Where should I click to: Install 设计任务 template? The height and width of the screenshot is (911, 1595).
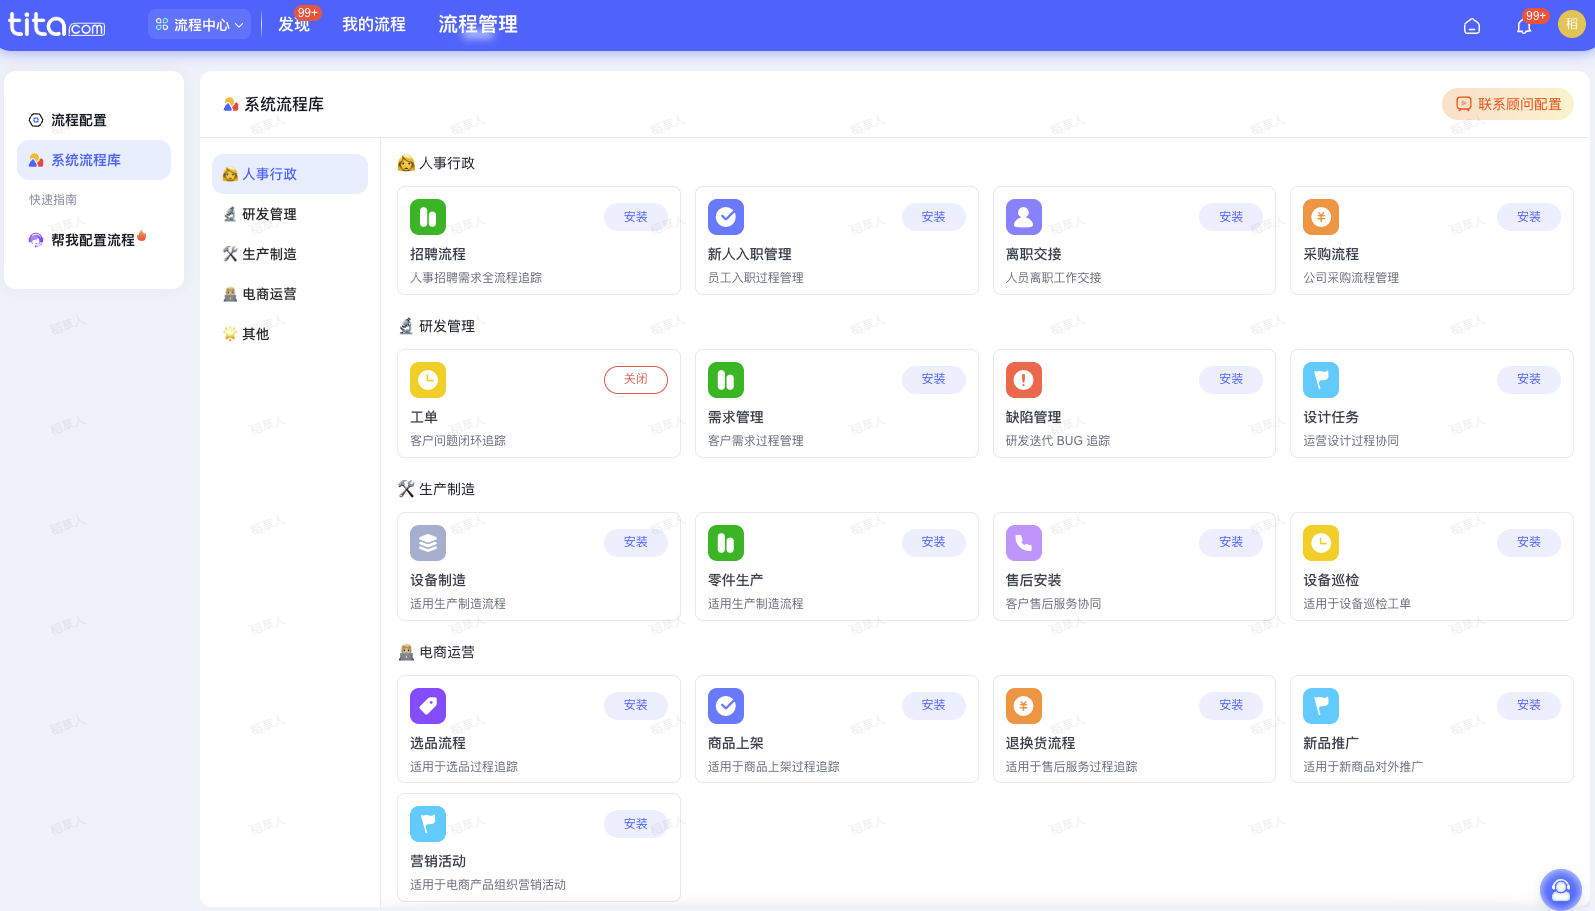(x=1529, y=380)
